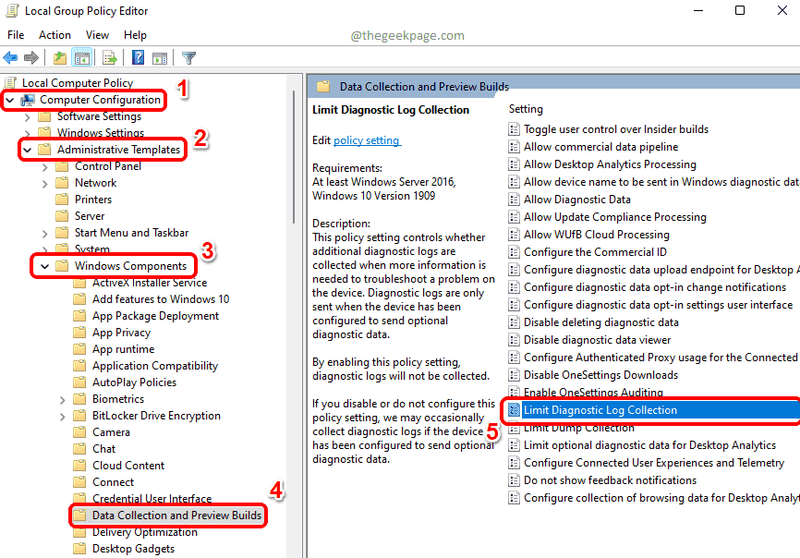Select Toggle user control over Insider builds
This screenshot has height=558, width=800.
coord(616,130)
